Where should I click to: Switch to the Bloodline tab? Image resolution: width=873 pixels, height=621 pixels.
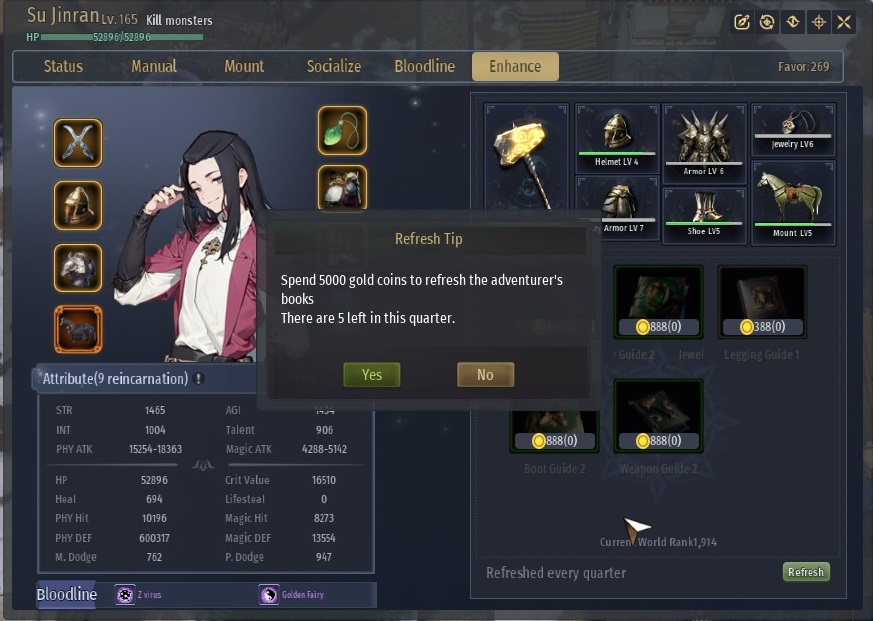[x=424, y=66]
